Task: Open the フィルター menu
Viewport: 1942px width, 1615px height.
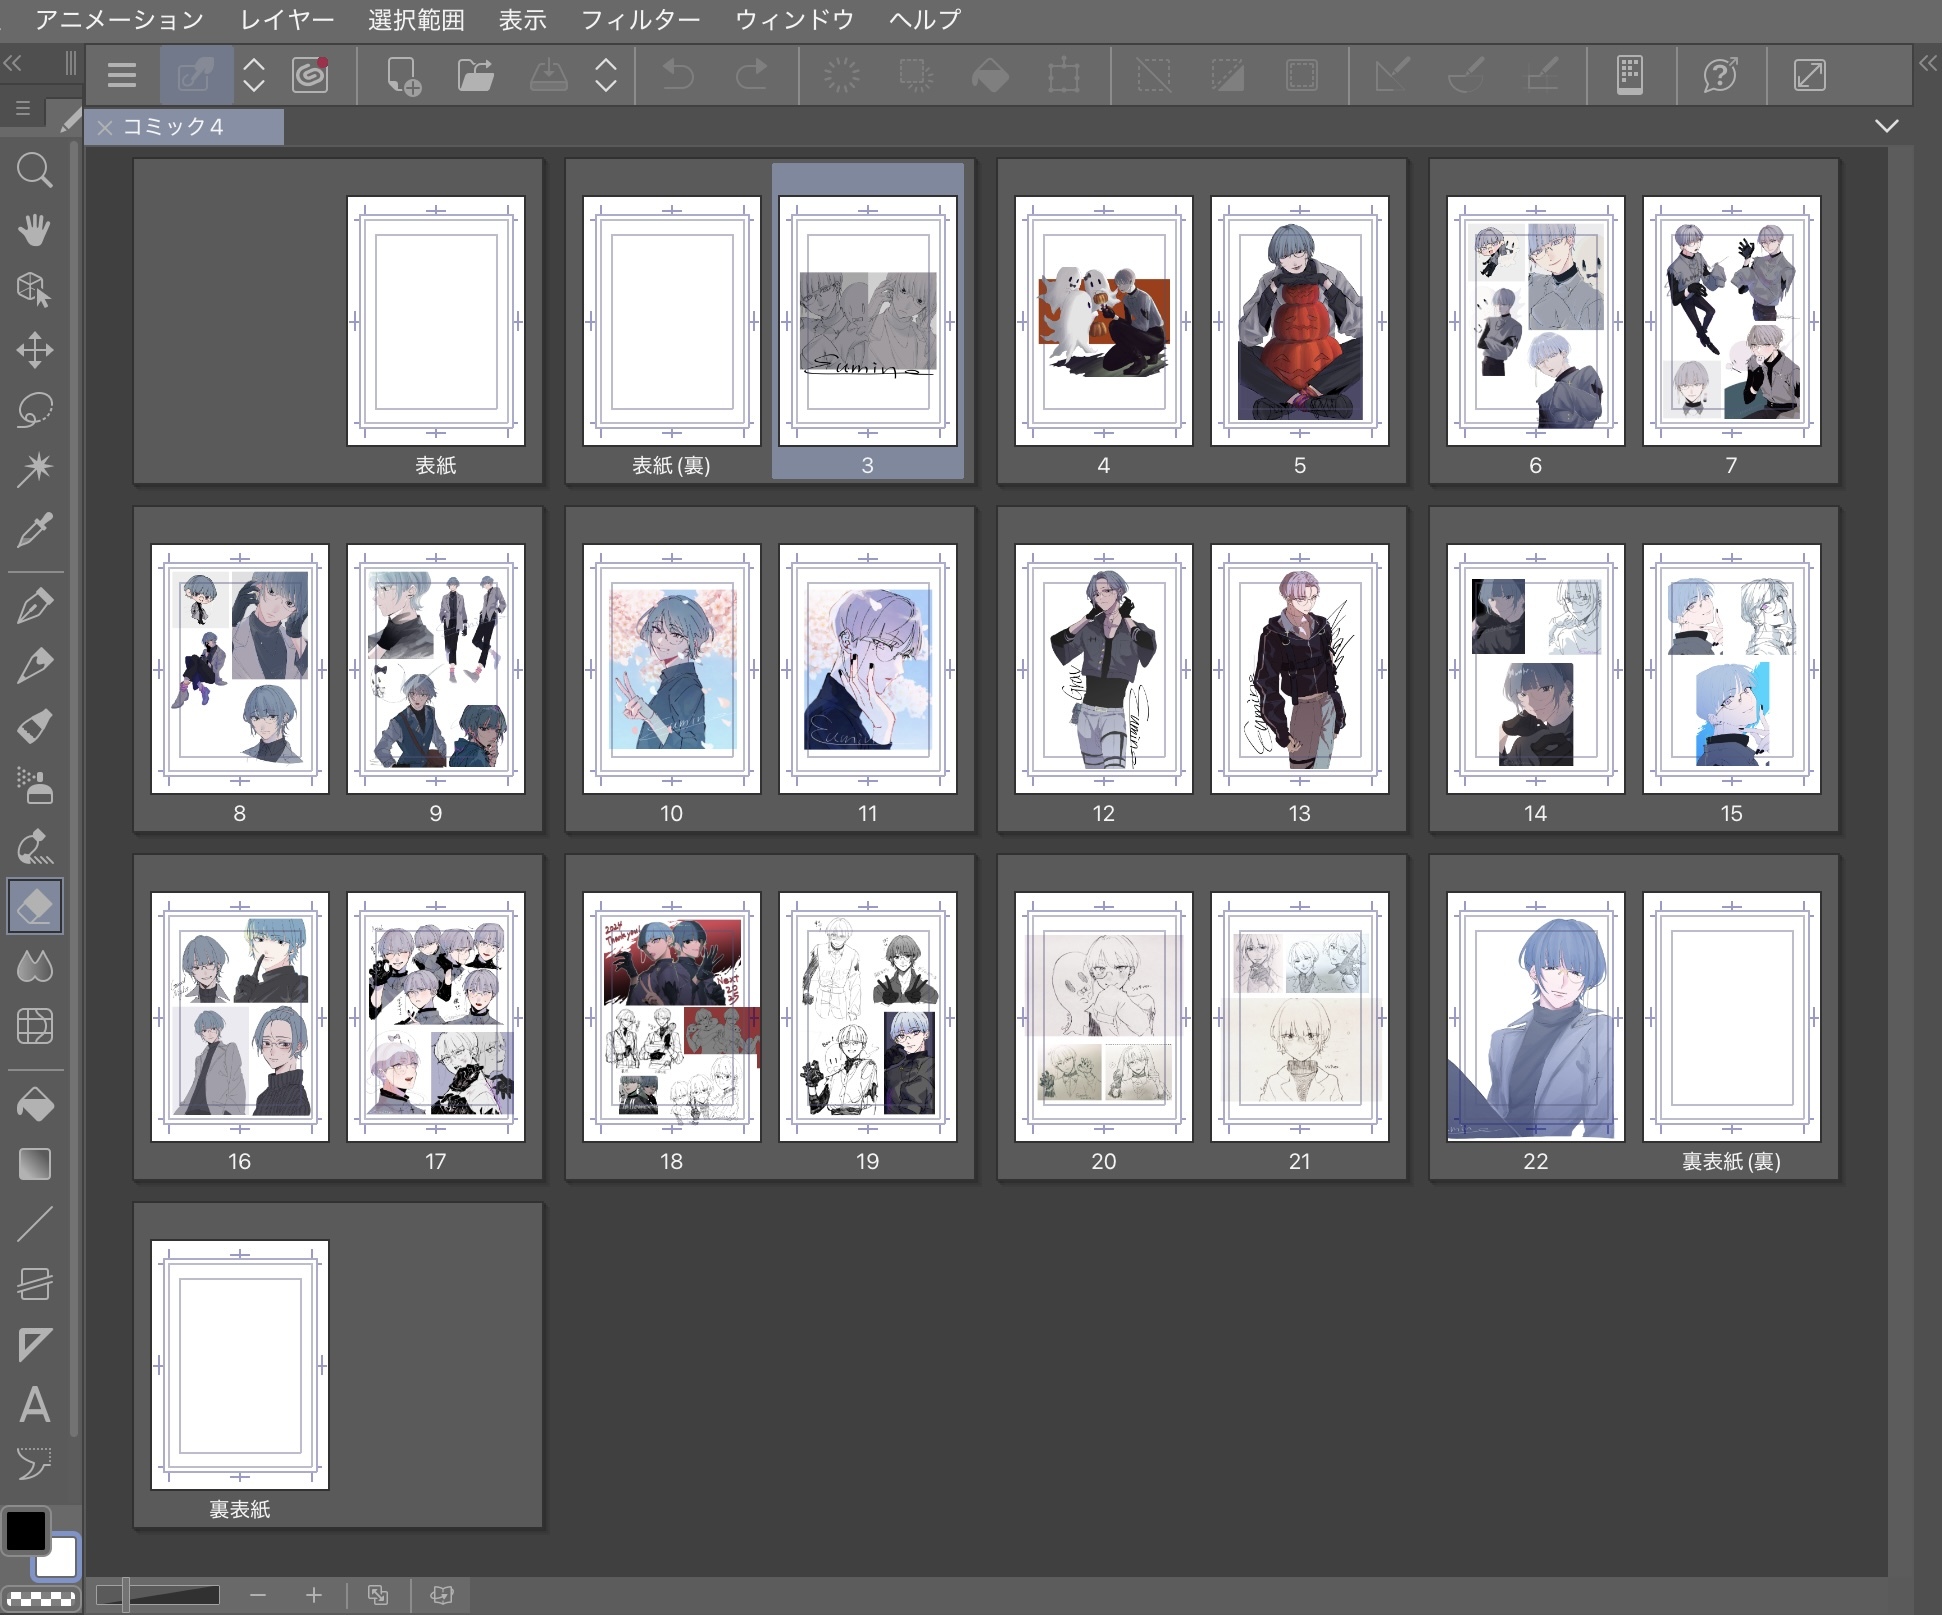Action: 640,19
